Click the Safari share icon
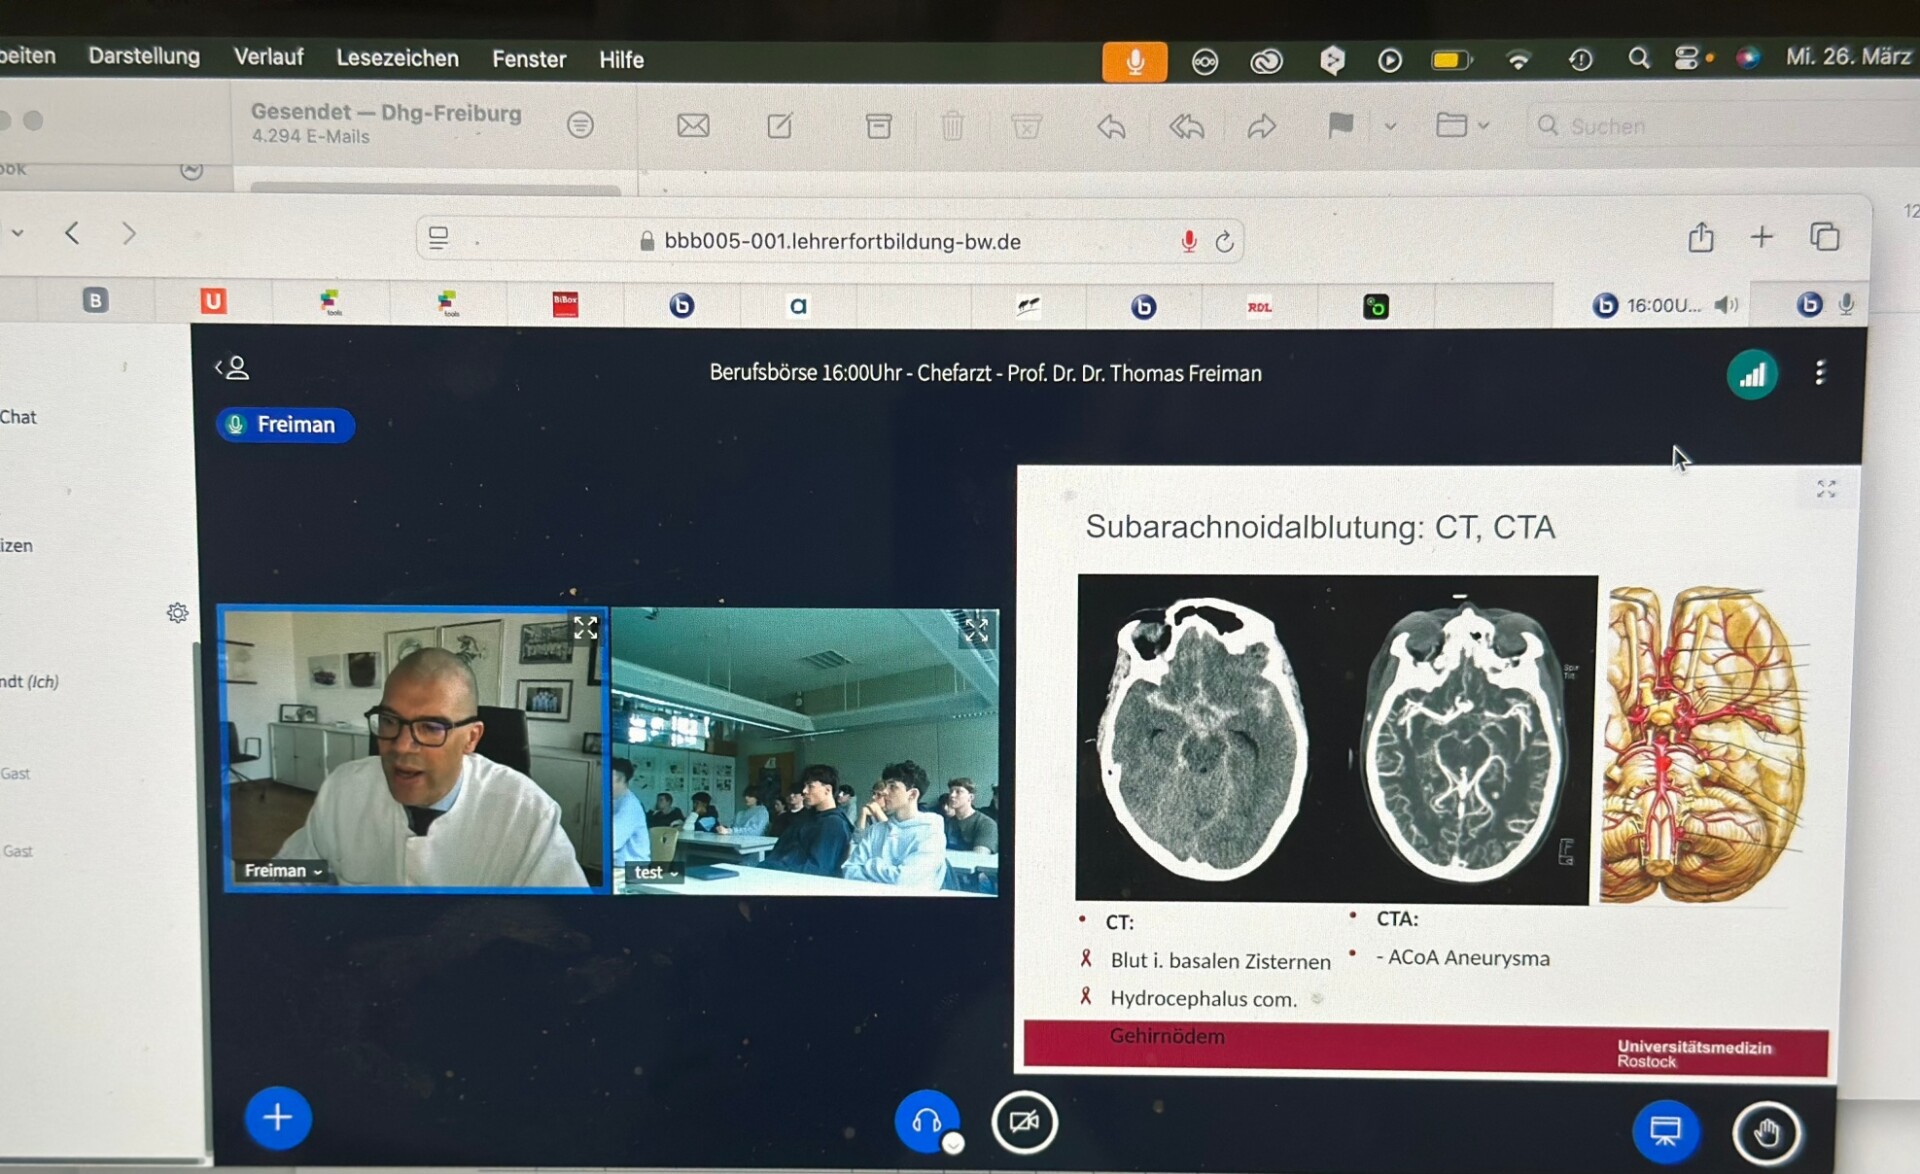The width and height of the screenshot is (1920, 1174). click(x=1700, y=237)
